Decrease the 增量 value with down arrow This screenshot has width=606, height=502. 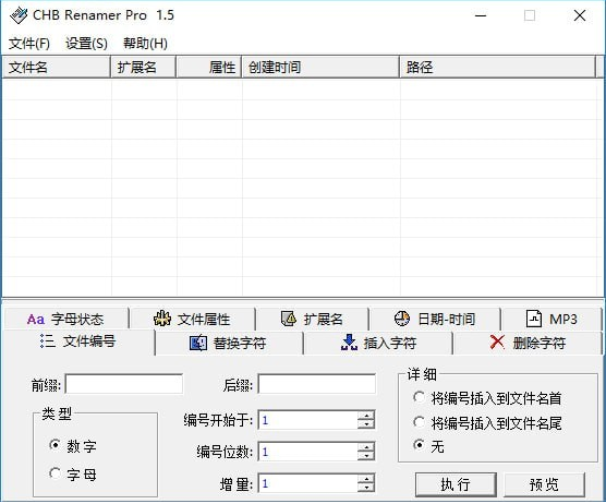tap(366, 488)
